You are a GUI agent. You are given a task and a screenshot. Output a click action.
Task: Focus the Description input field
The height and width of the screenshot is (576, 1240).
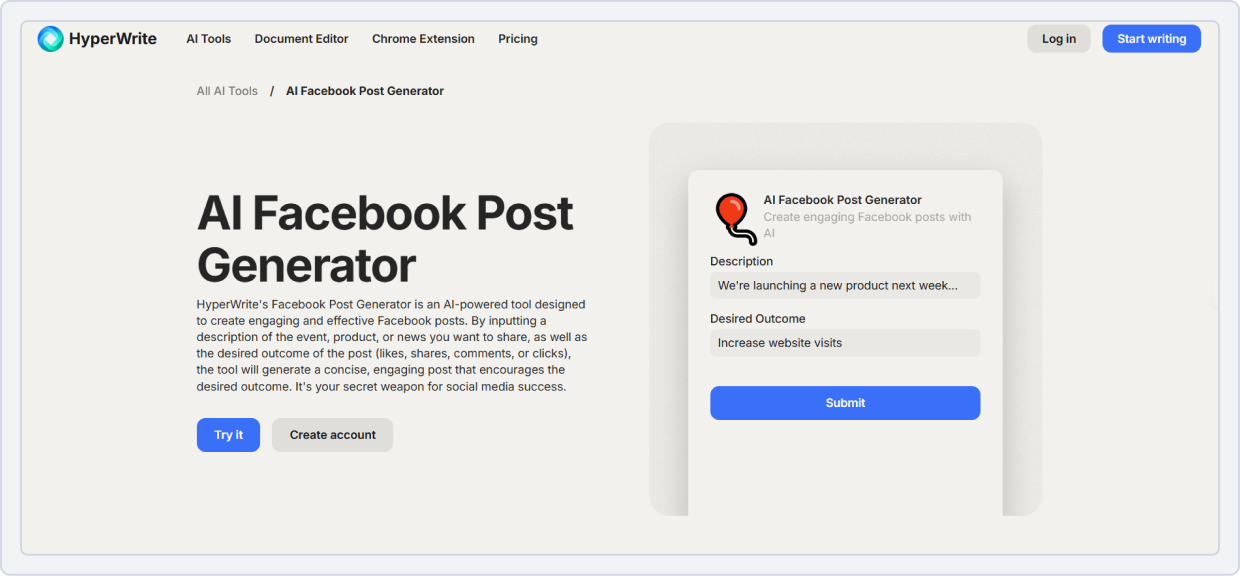click(x=845, y=286)
